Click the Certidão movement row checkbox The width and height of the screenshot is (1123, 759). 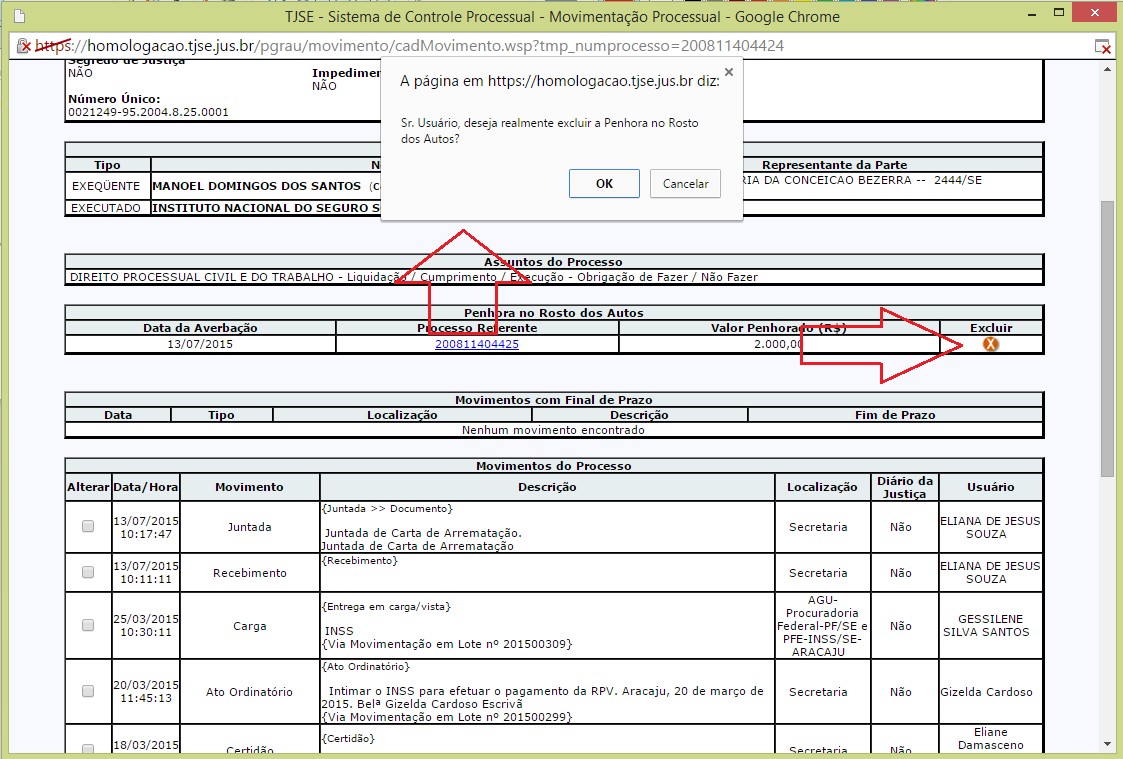tap(88, 749)
